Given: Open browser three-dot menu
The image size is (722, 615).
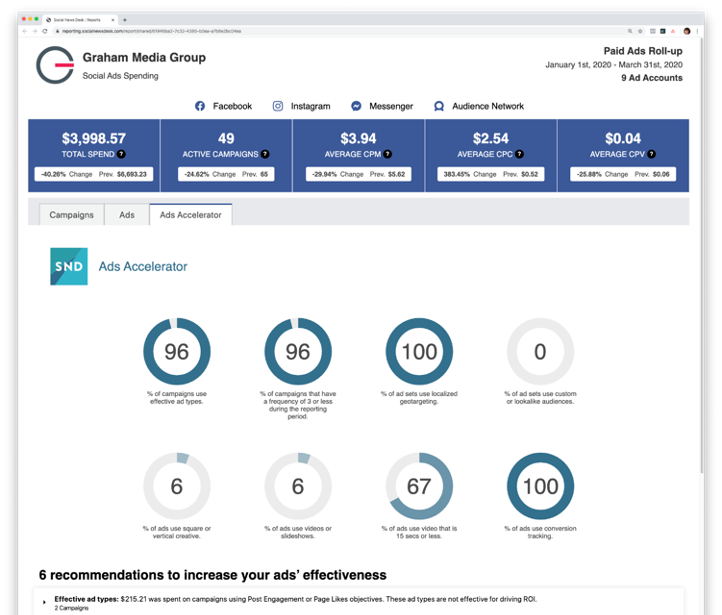Looking at the screenshot, I should pos(697,31).
